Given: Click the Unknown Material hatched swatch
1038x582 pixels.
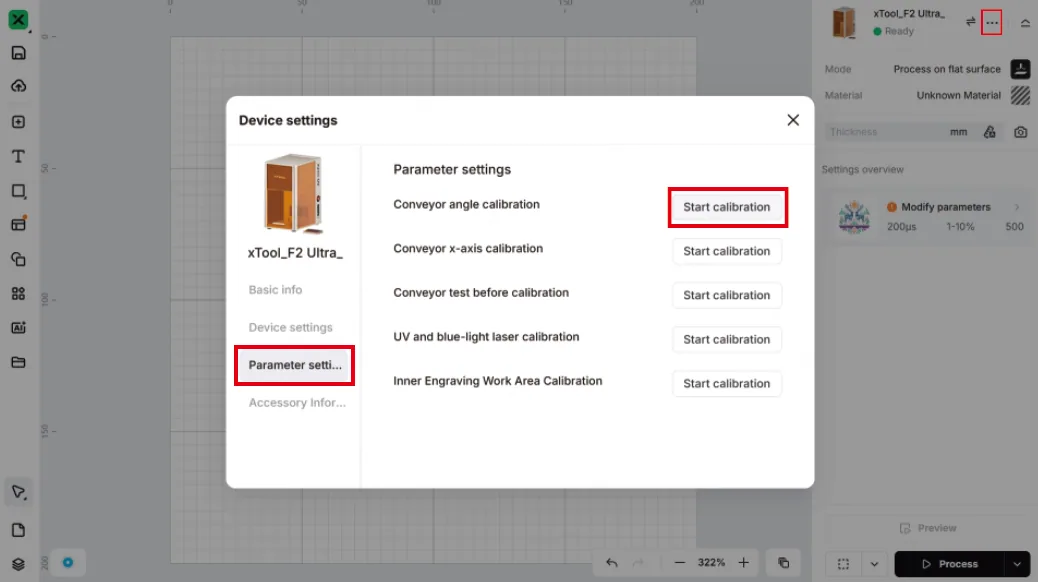Looking at the screenshot, I should click(1020, 95).
